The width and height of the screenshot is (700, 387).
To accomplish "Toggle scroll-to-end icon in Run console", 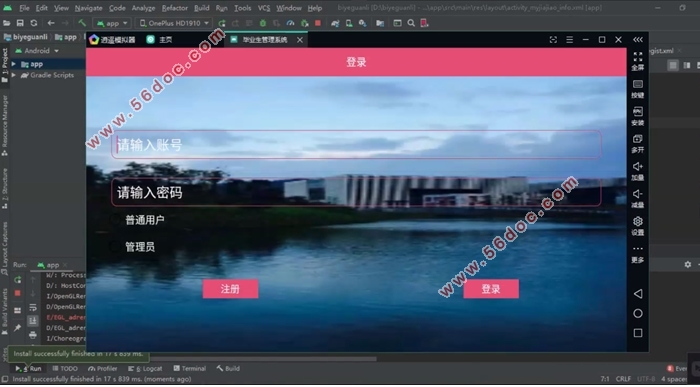I will coord(33,321).
